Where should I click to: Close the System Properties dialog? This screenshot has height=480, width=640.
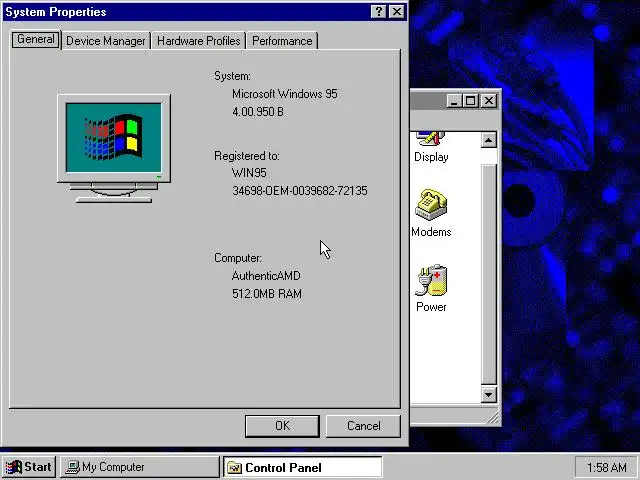click(397, 11)
